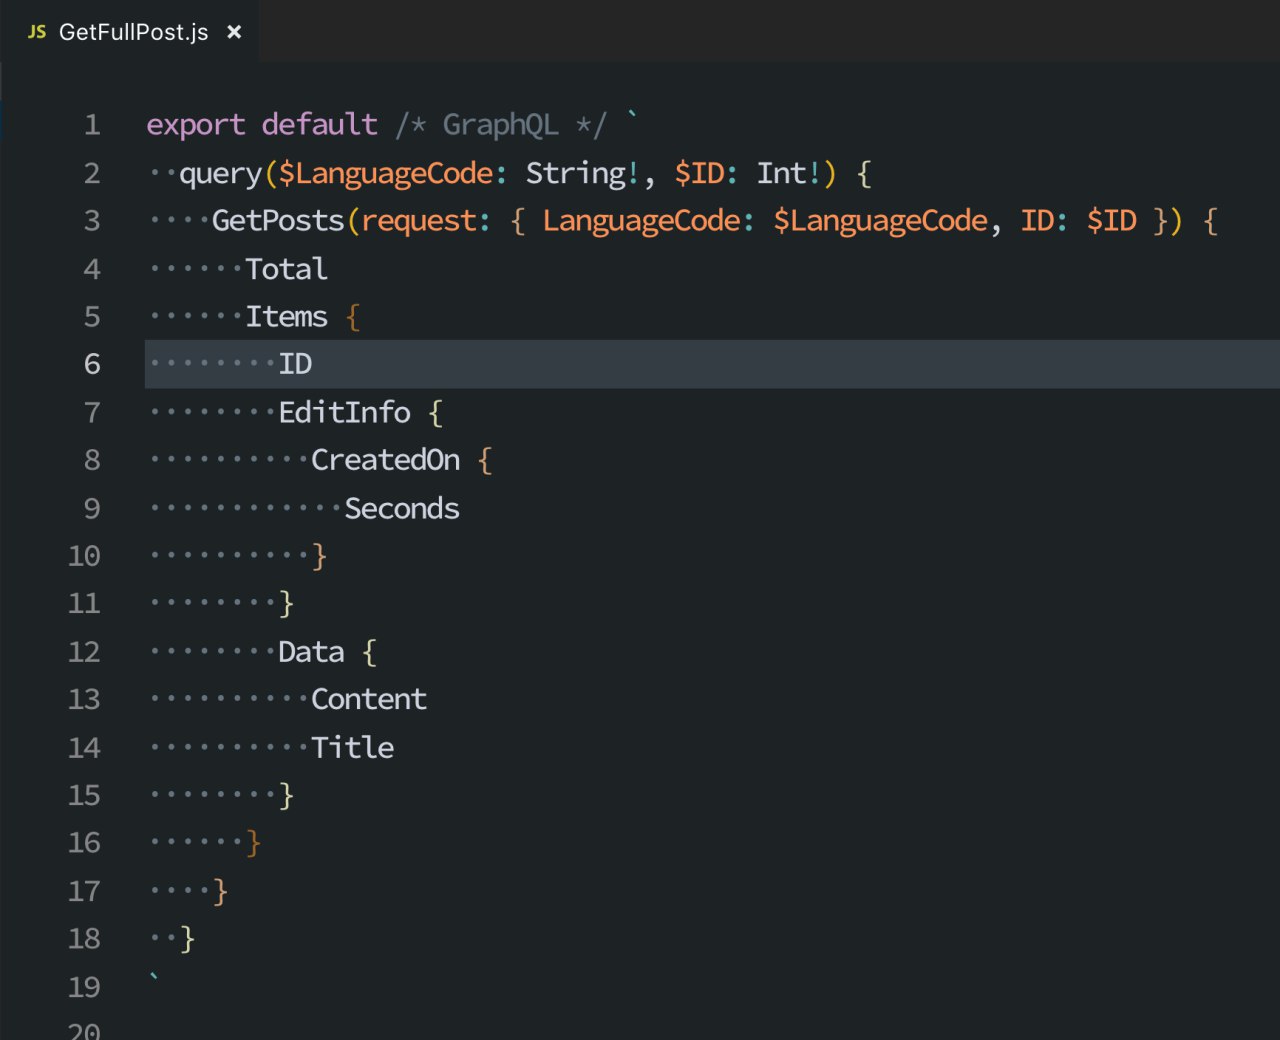Screen dimensions: 1280x1040
Task: Click closing brace on line 17
Action: [220, 892]
